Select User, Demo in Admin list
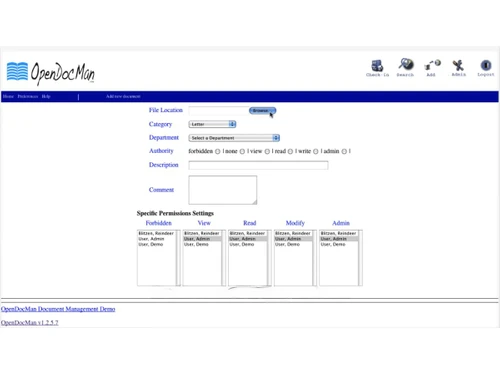Image resolution: width=500 pixels, height=375 pixels. click(x=339, y=244)
